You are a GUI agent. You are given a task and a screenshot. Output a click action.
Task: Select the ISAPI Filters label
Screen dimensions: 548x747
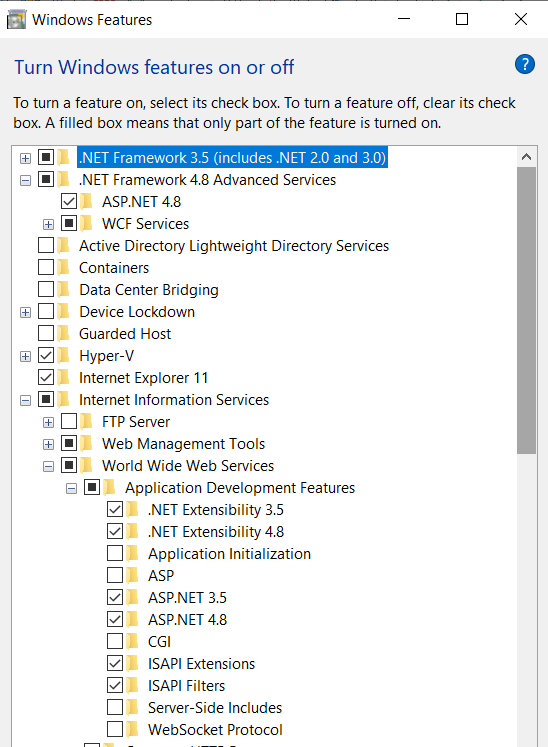point(186,686)
